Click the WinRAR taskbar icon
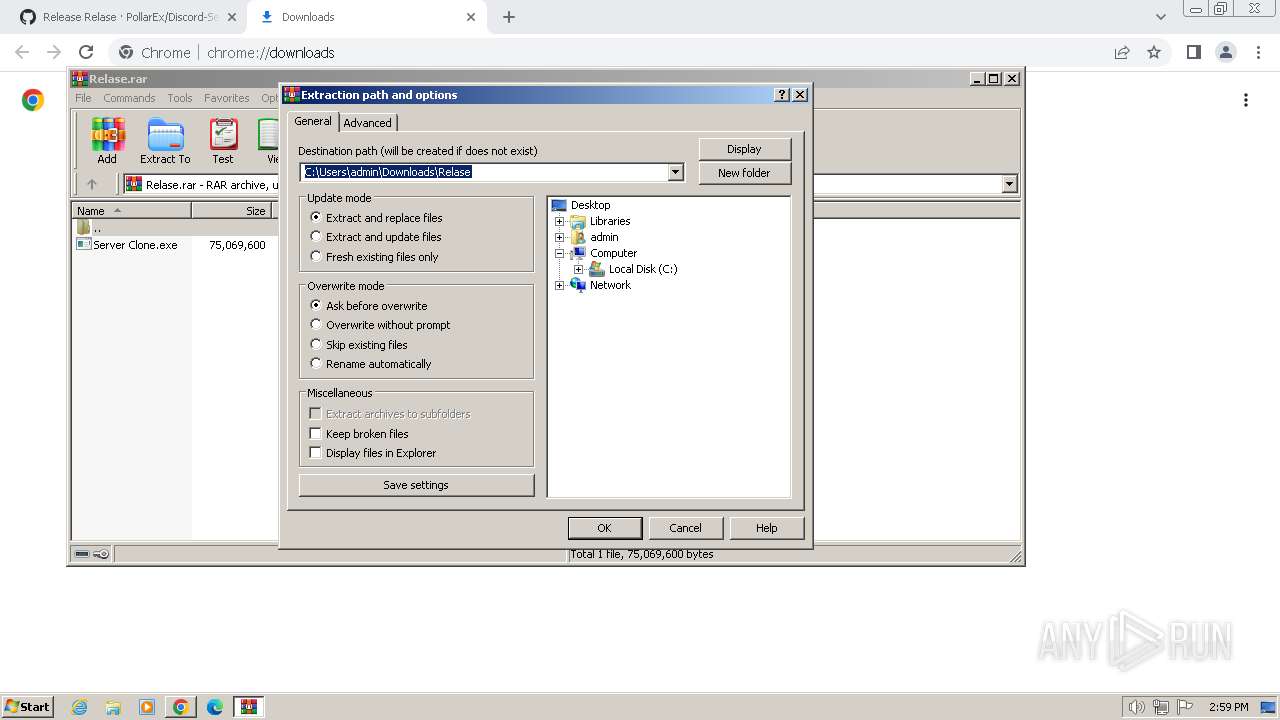 [x=249, y=707]
